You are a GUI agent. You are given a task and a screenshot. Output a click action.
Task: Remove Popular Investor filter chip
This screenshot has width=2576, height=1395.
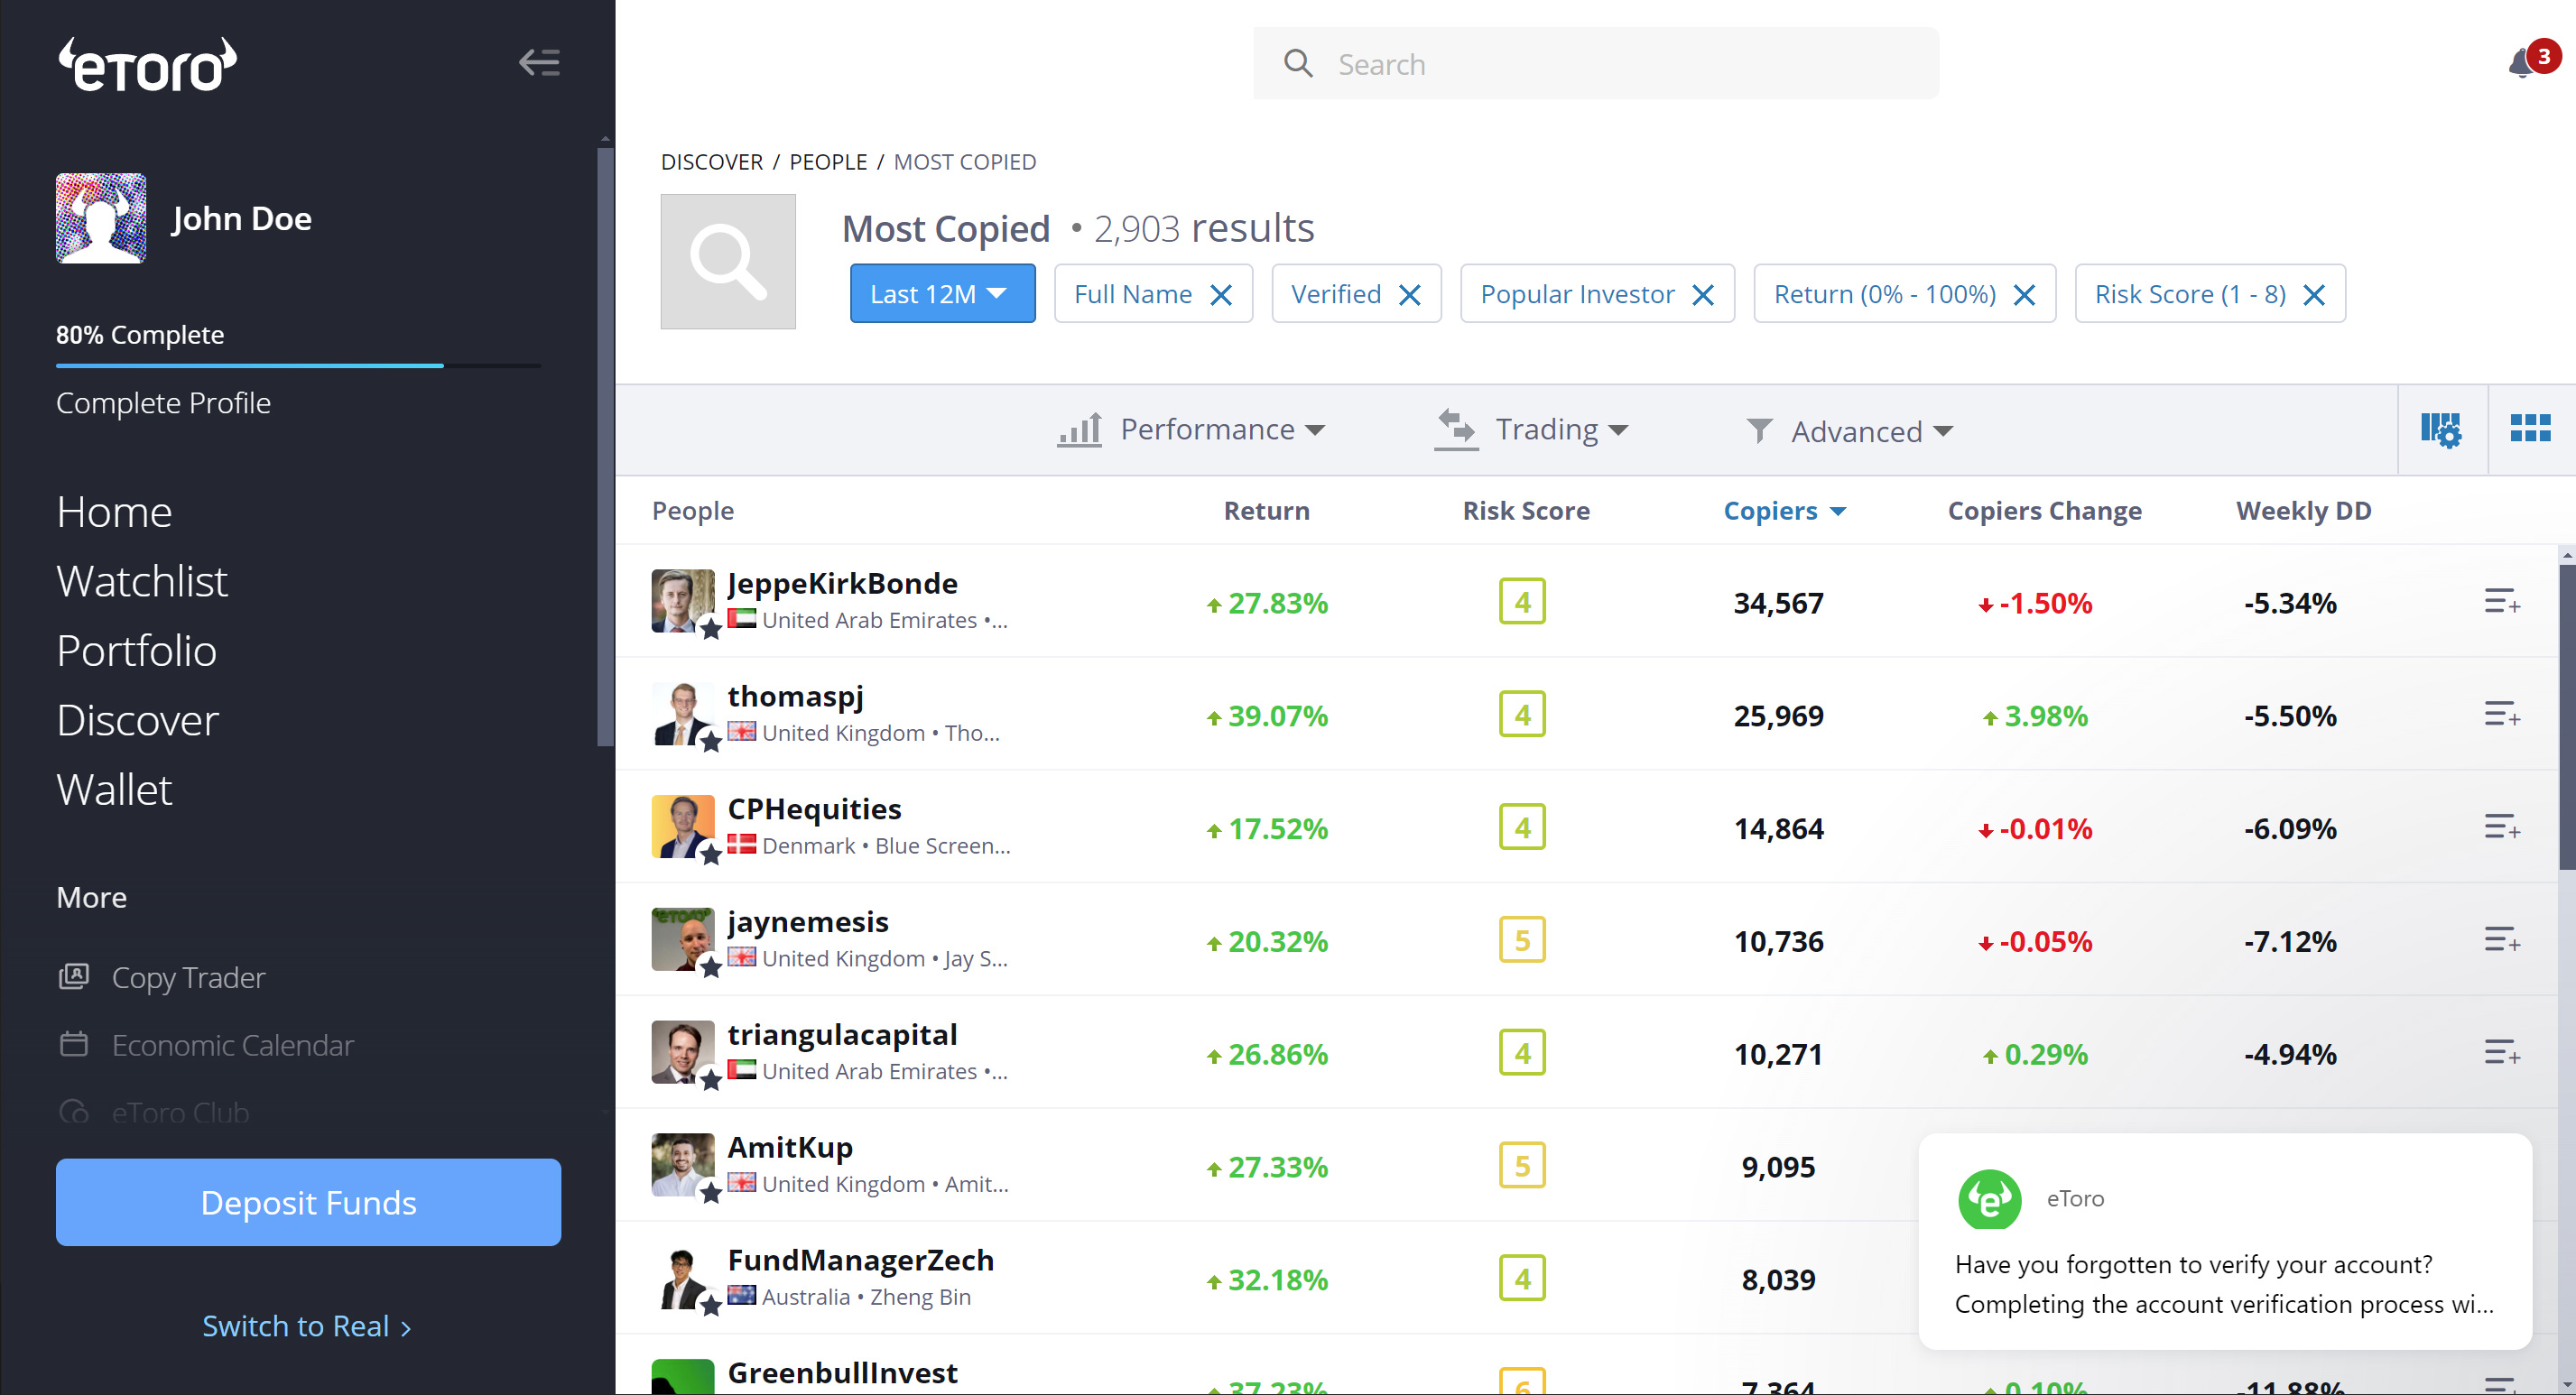tap(1703, 295)
